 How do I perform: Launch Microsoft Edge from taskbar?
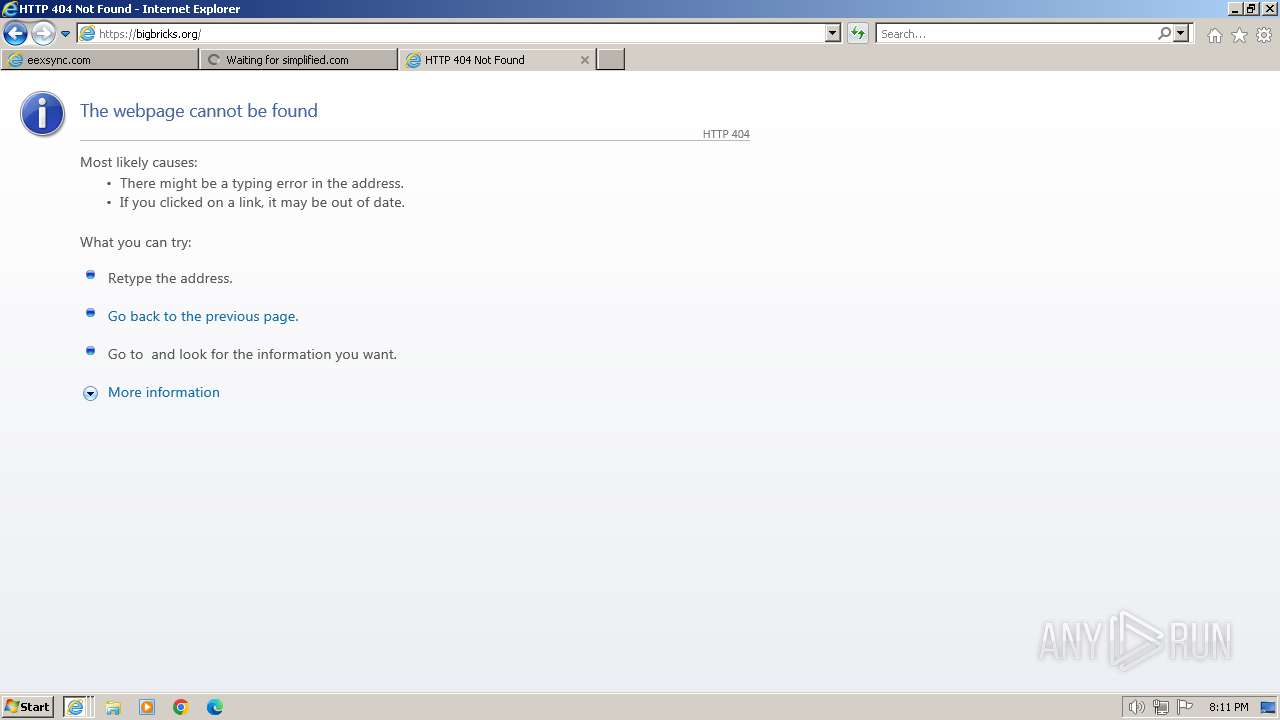pos(215,707)
